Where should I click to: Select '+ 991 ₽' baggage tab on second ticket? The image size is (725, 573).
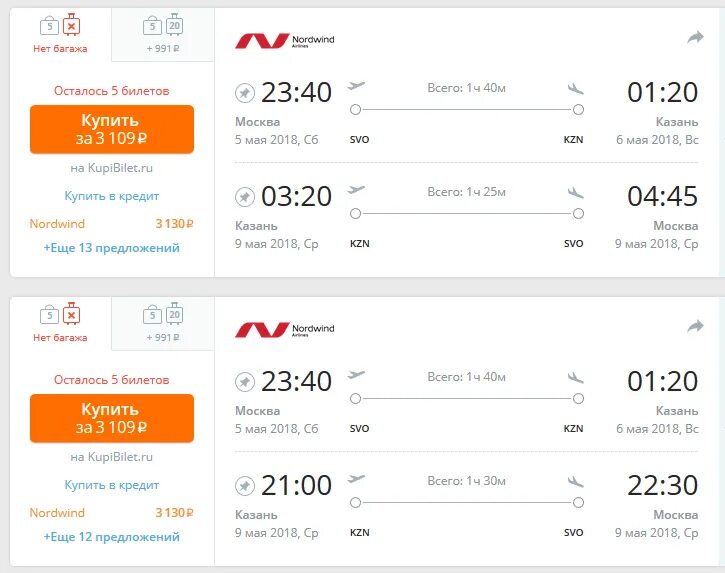pos(163,323)
